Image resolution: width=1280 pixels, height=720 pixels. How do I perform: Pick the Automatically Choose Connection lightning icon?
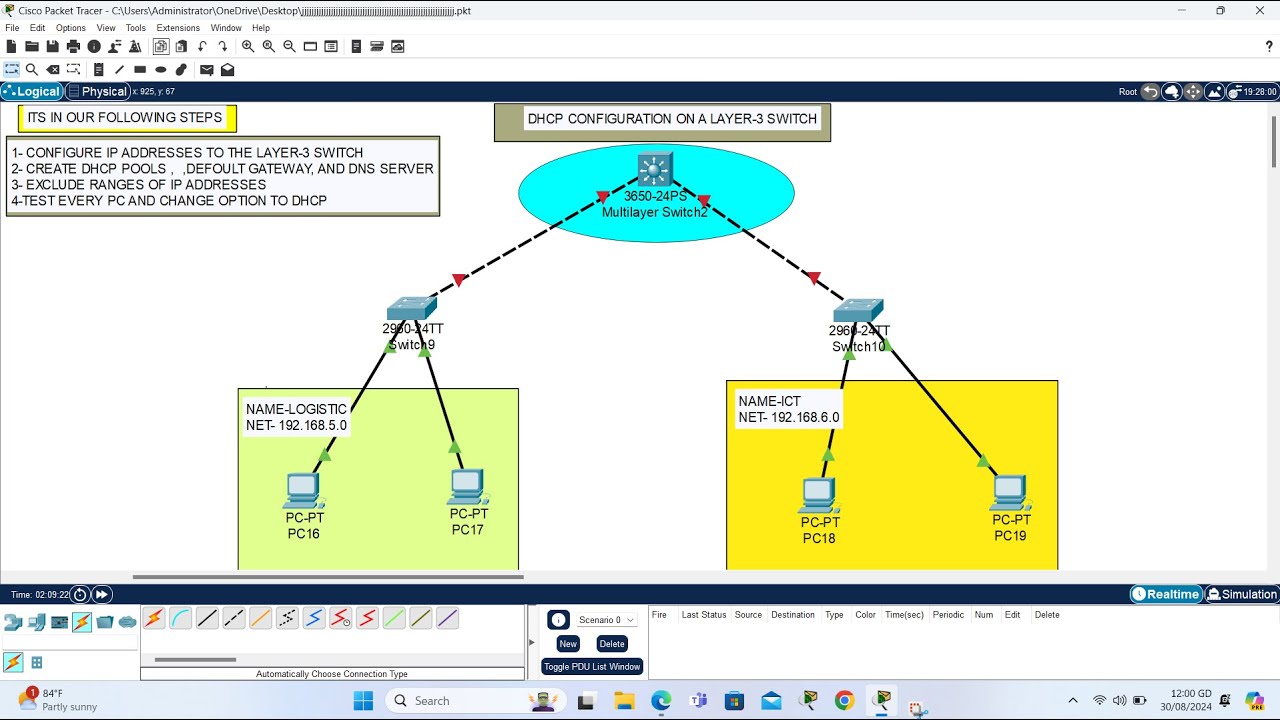[x=153, y=619]
